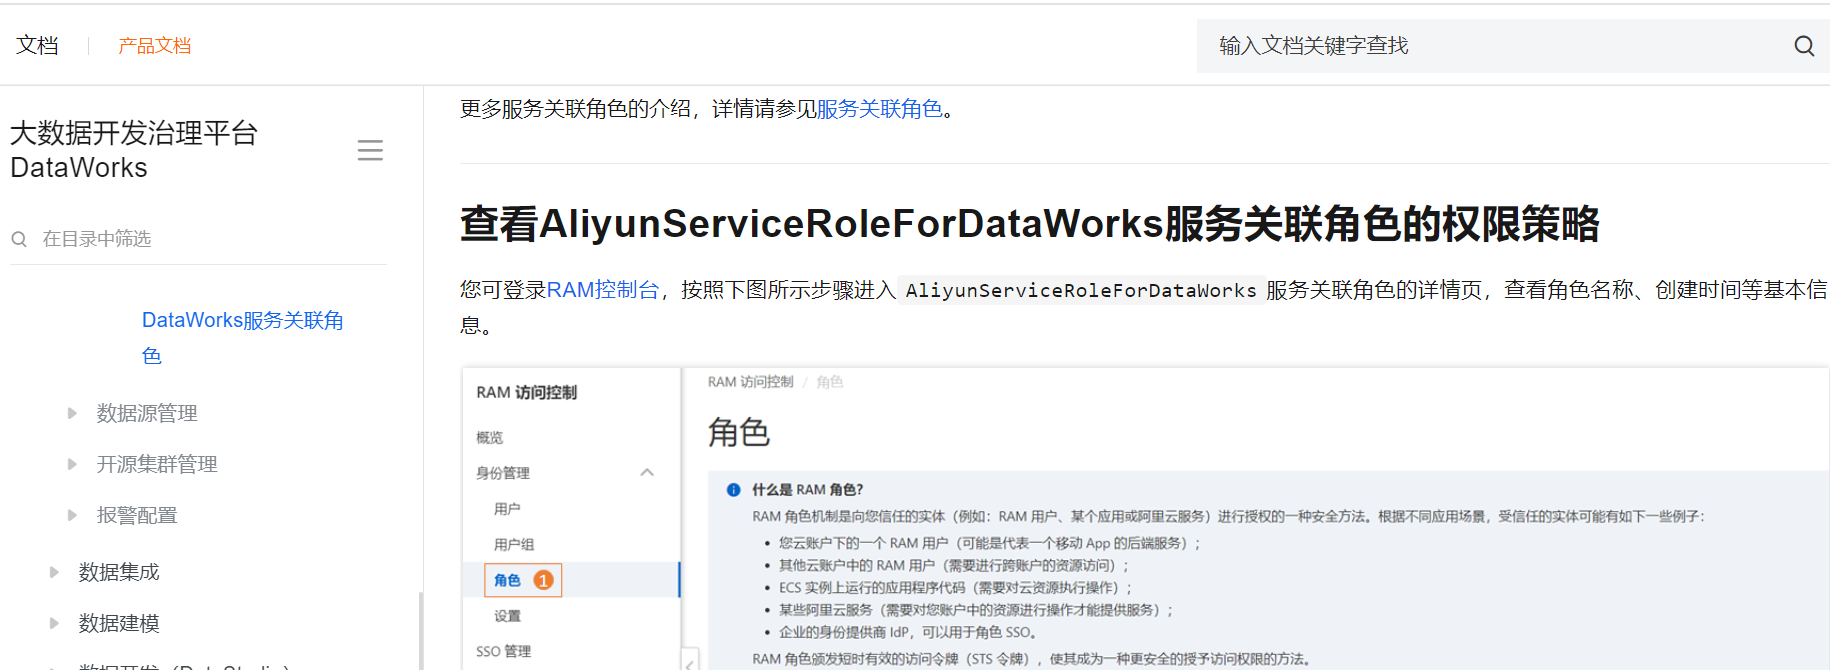Image resolution: width=1830 pixels, height=670 pixels.
Task: Open 开源集群管理 section
Action: [157, 464]
